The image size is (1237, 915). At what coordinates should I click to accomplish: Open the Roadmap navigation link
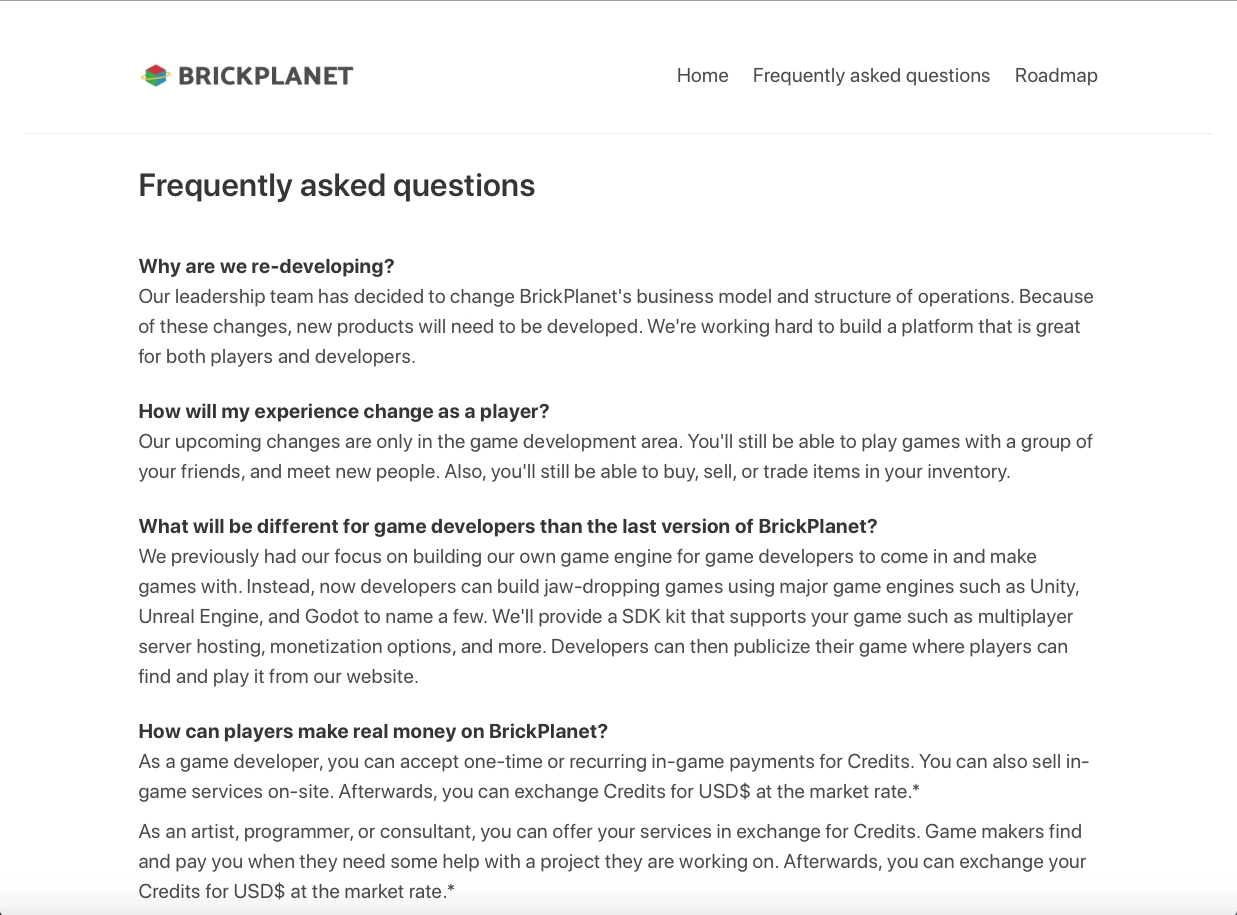[1056, 75]
